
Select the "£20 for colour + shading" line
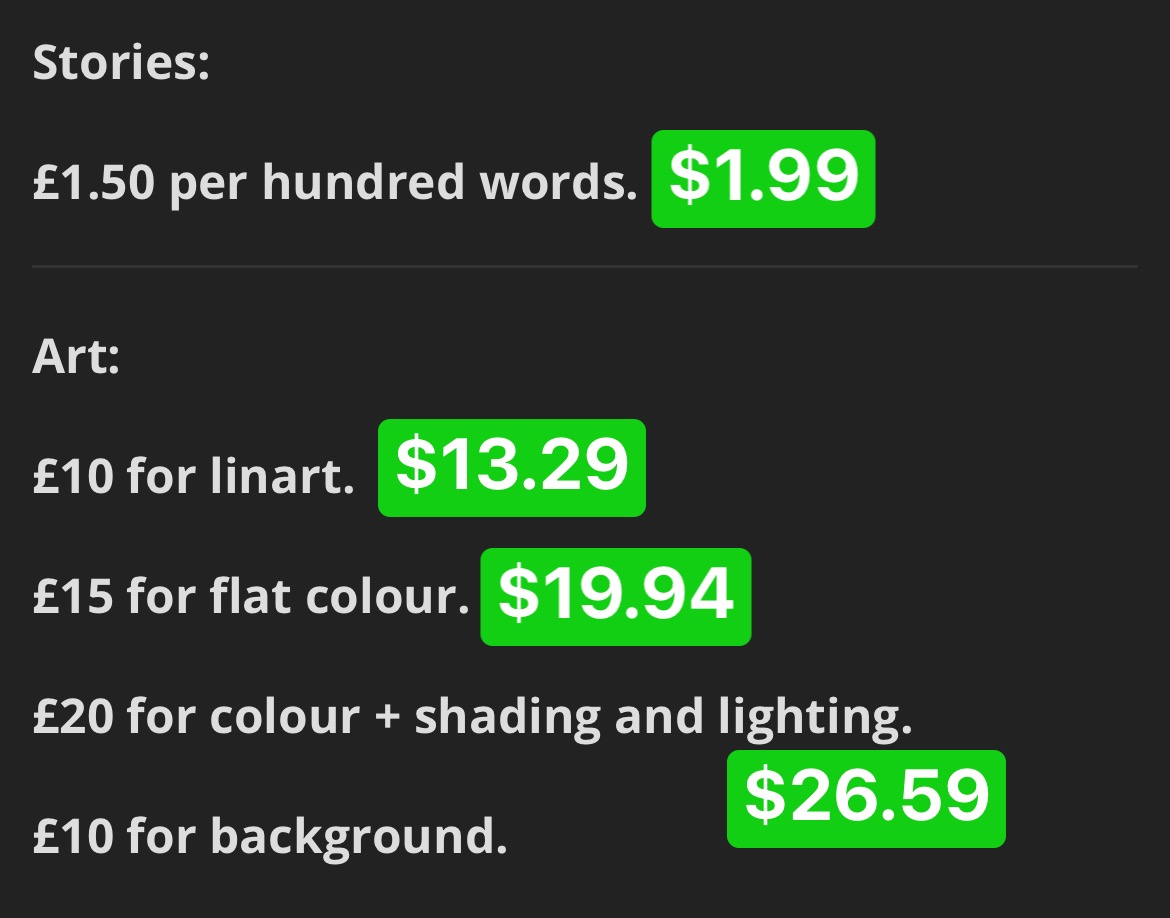tap(471, 717)
